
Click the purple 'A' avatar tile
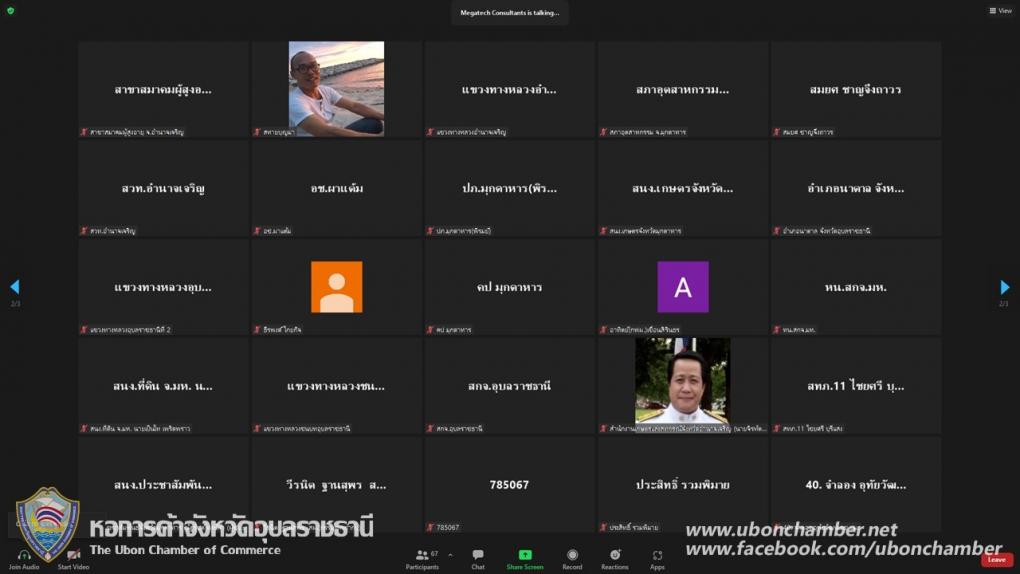pyautogui.click(x=682, y=287)
